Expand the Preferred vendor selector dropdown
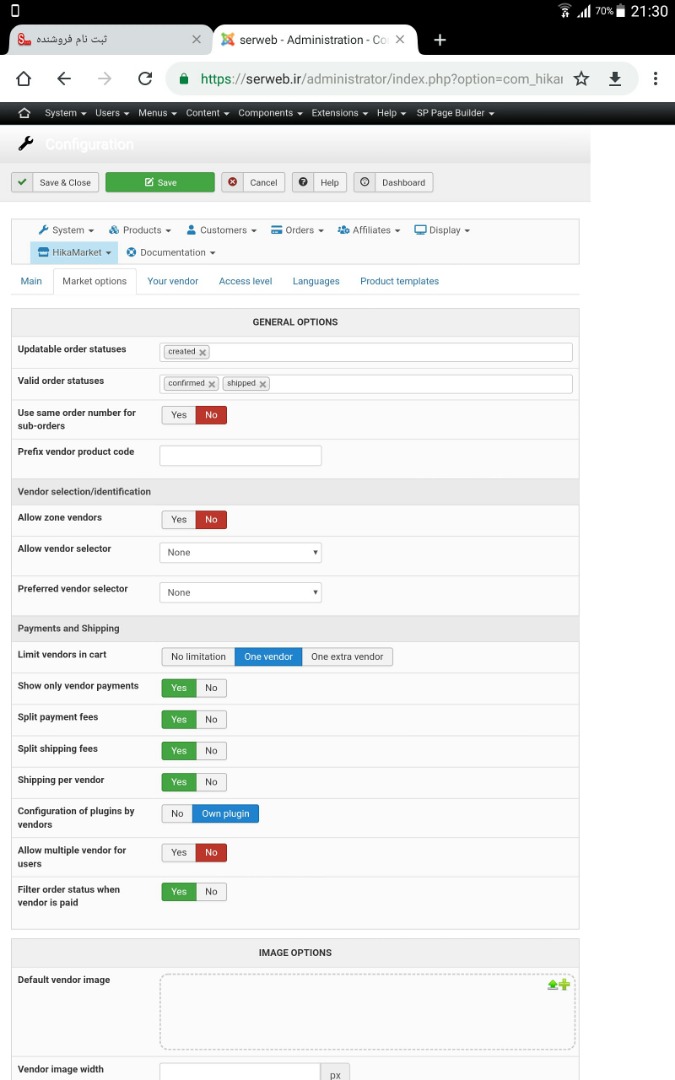 (x=240, y=592)
